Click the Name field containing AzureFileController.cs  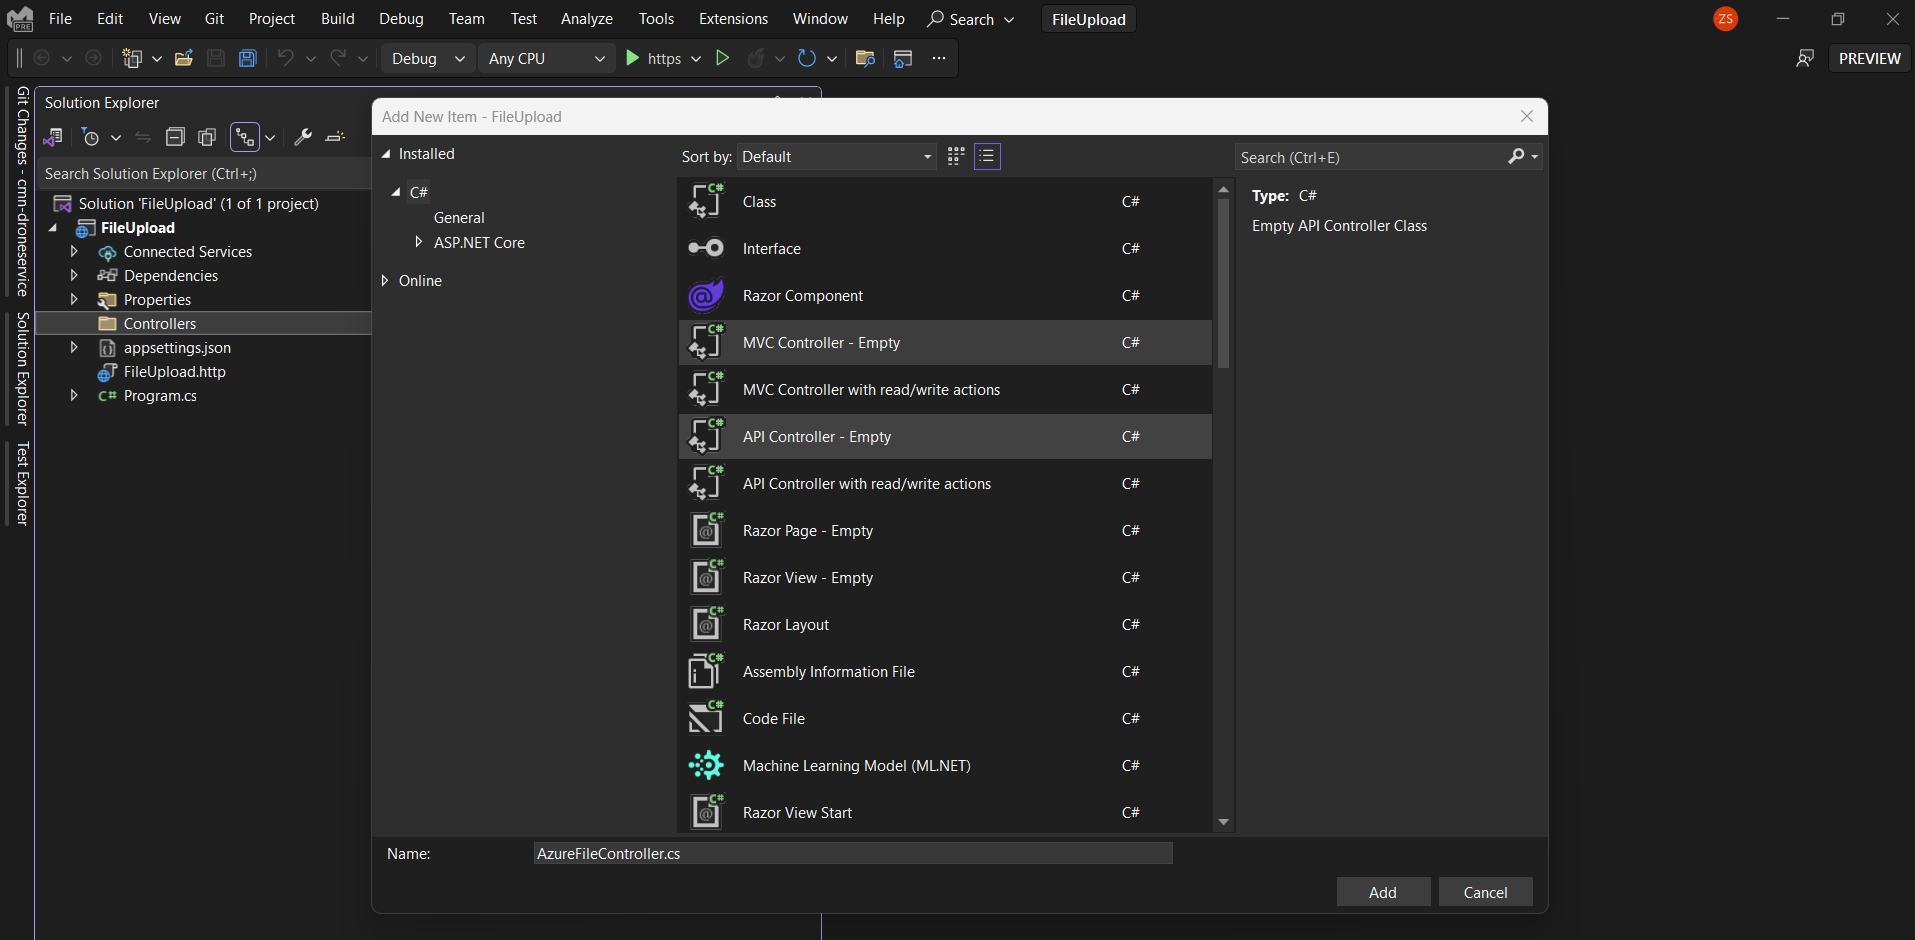click(851, 853)
